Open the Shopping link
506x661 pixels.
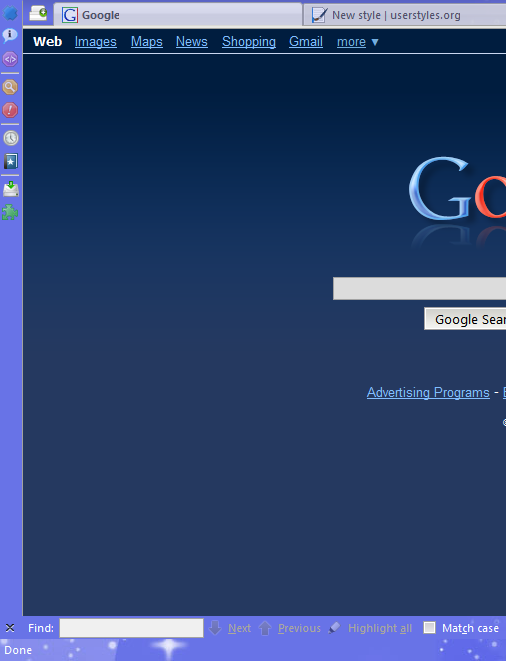coord(249,42)
